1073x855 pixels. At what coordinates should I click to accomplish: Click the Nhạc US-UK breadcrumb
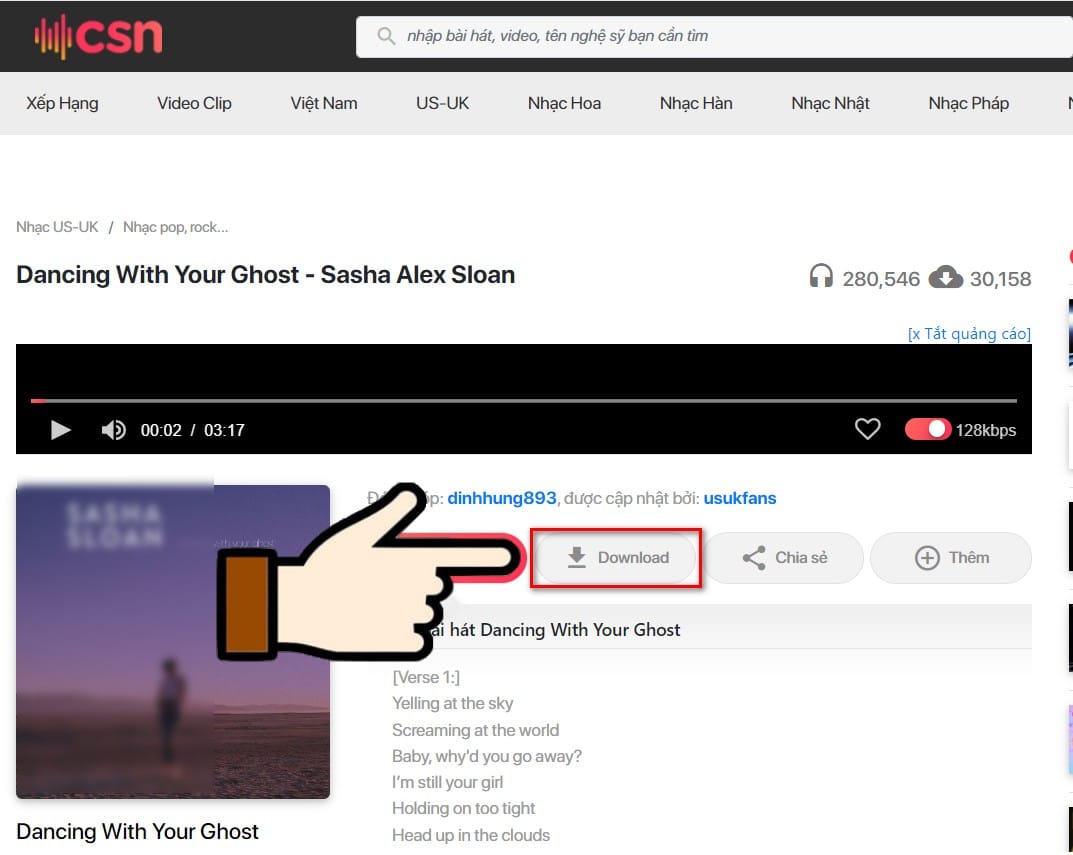pyautogui.click(x=57, y=227)
